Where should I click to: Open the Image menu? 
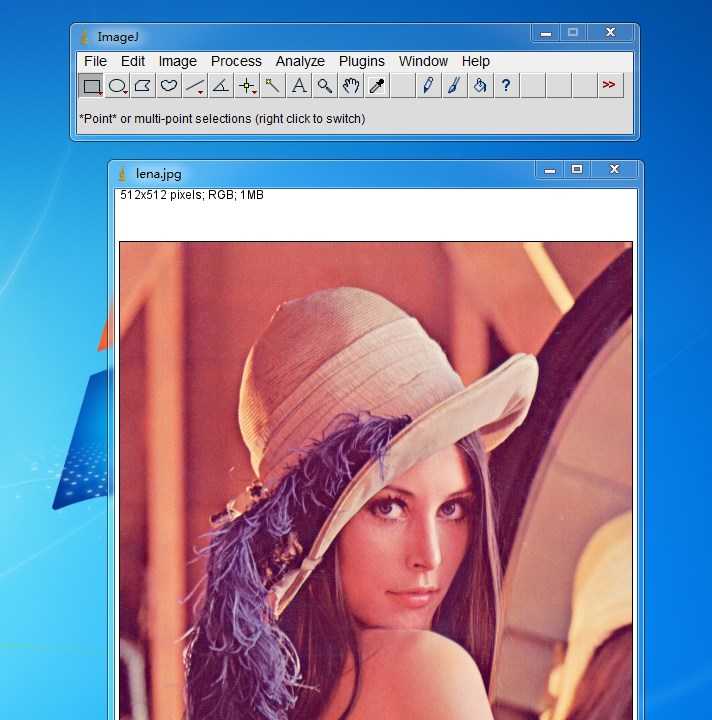(x=178, y=61)
